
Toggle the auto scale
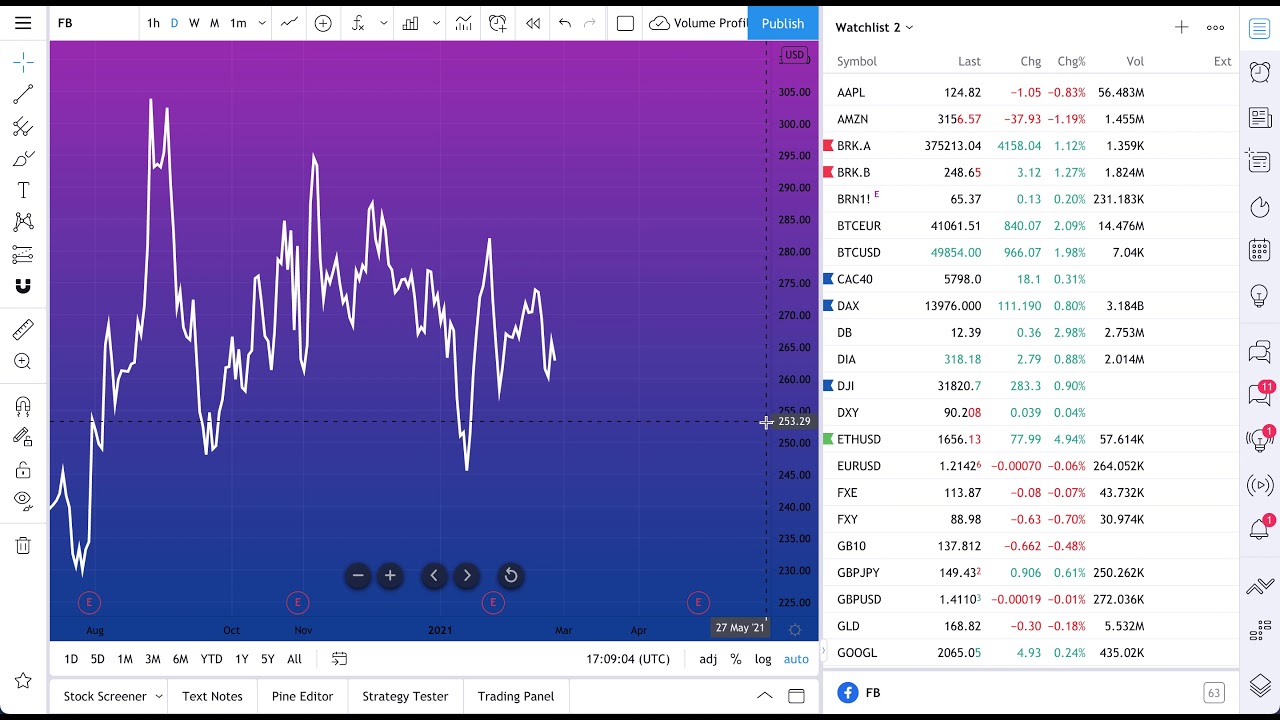796,659
